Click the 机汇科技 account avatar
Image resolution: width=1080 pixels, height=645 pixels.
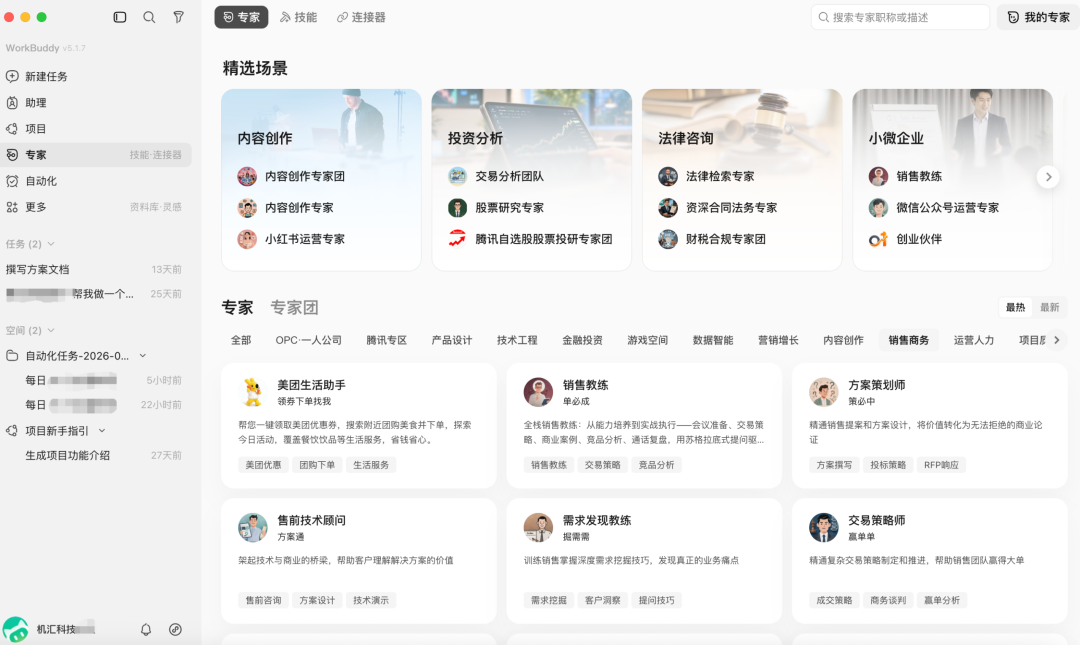click(x=15, y=630)
